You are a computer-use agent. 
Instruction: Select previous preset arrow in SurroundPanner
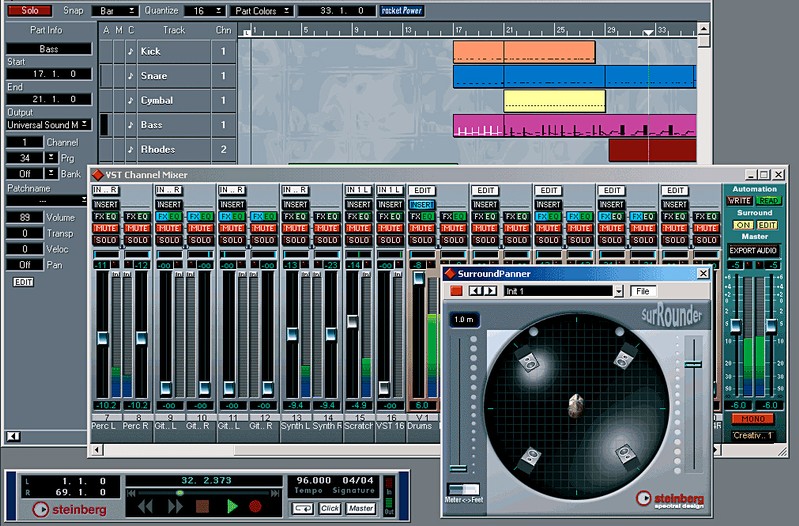point(475,291)
